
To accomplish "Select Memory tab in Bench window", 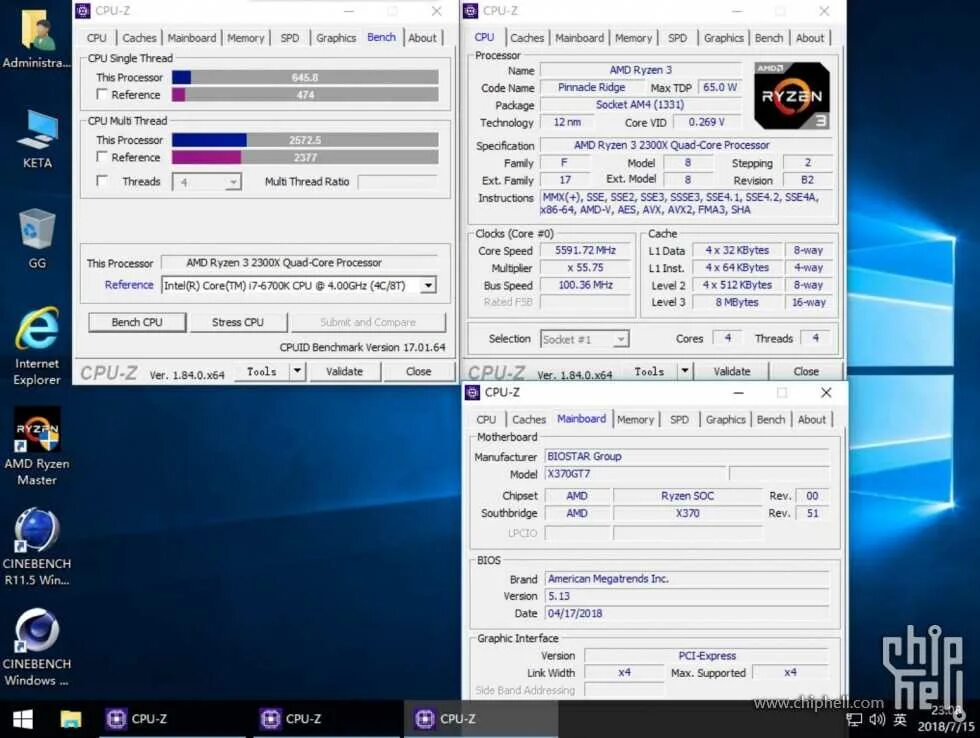I will pos(246,38).
